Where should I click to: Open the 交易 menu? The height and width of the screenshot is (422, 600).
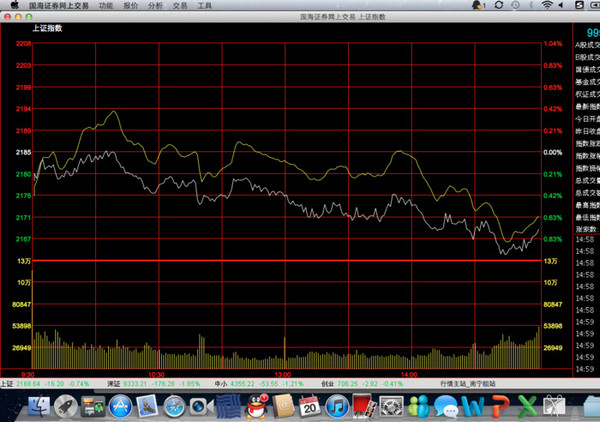pos(180,5)
